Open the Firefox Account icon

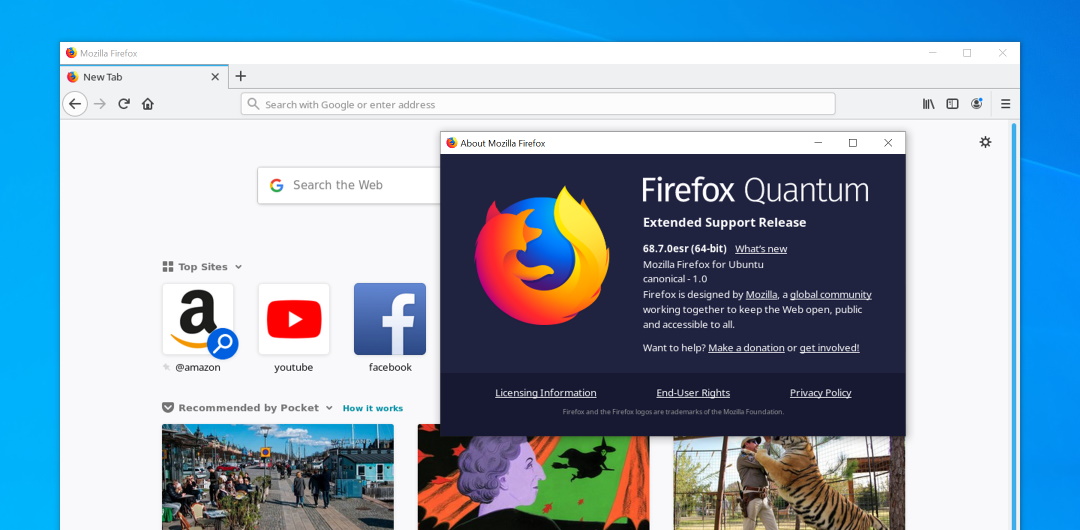coord(976,104)
